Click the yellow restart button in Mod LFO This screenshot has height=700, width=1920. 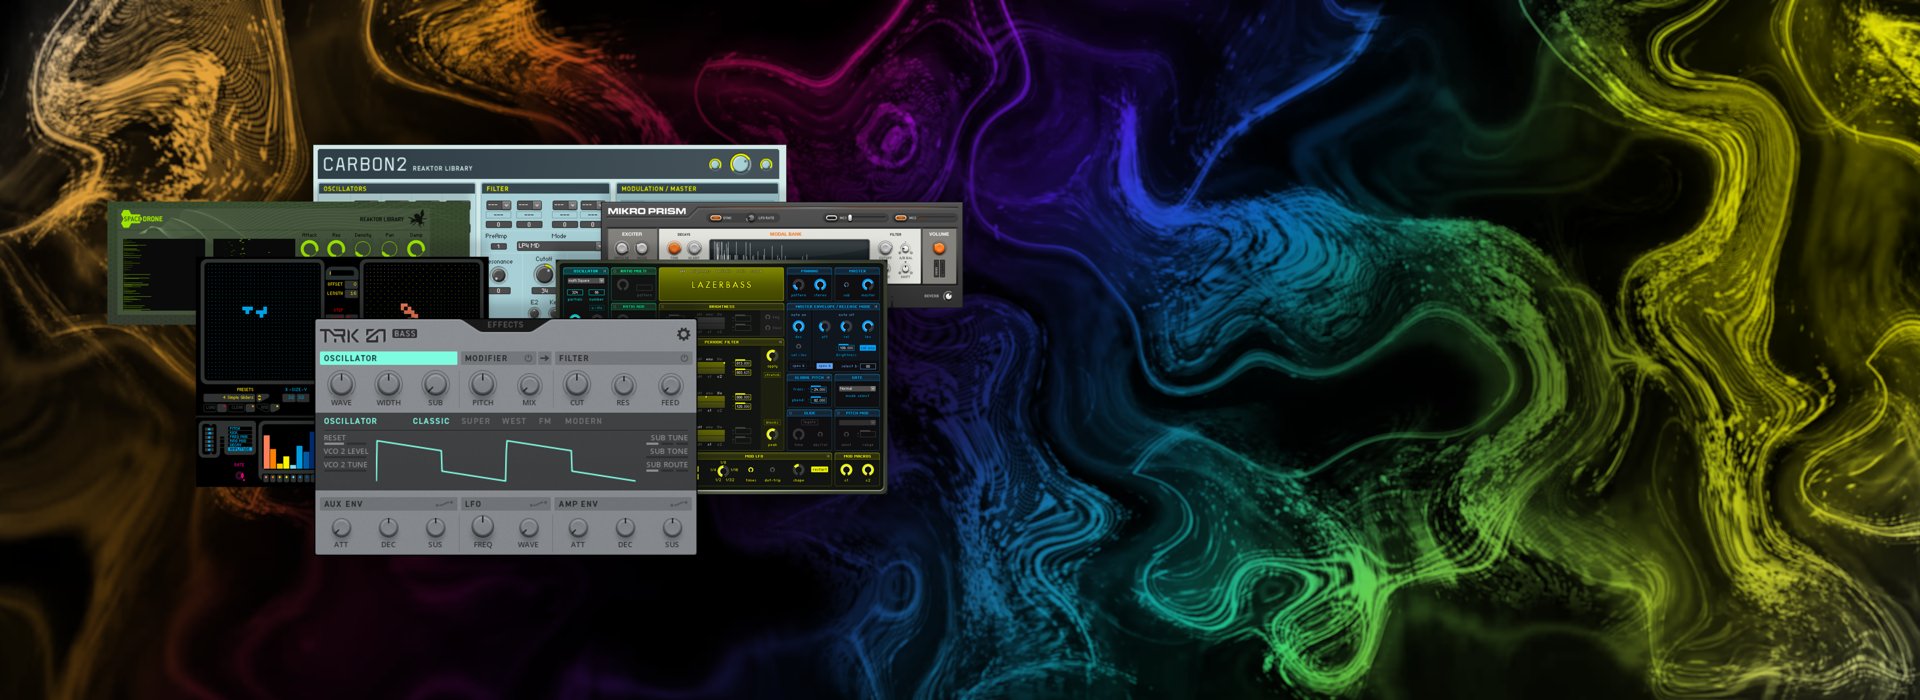pos(820,469)
